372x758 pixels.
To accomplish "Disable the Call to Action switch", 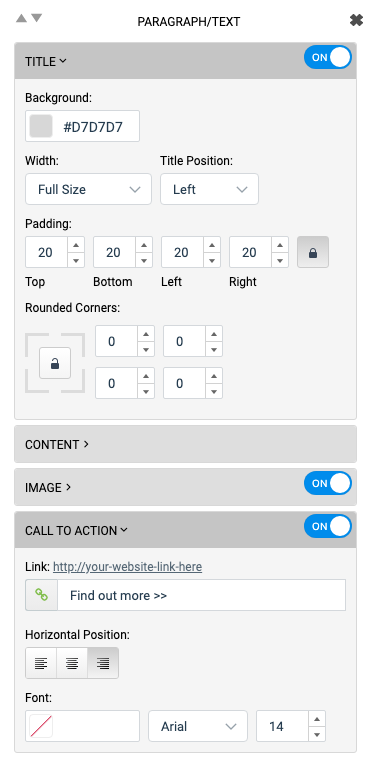I will (328, 526).
